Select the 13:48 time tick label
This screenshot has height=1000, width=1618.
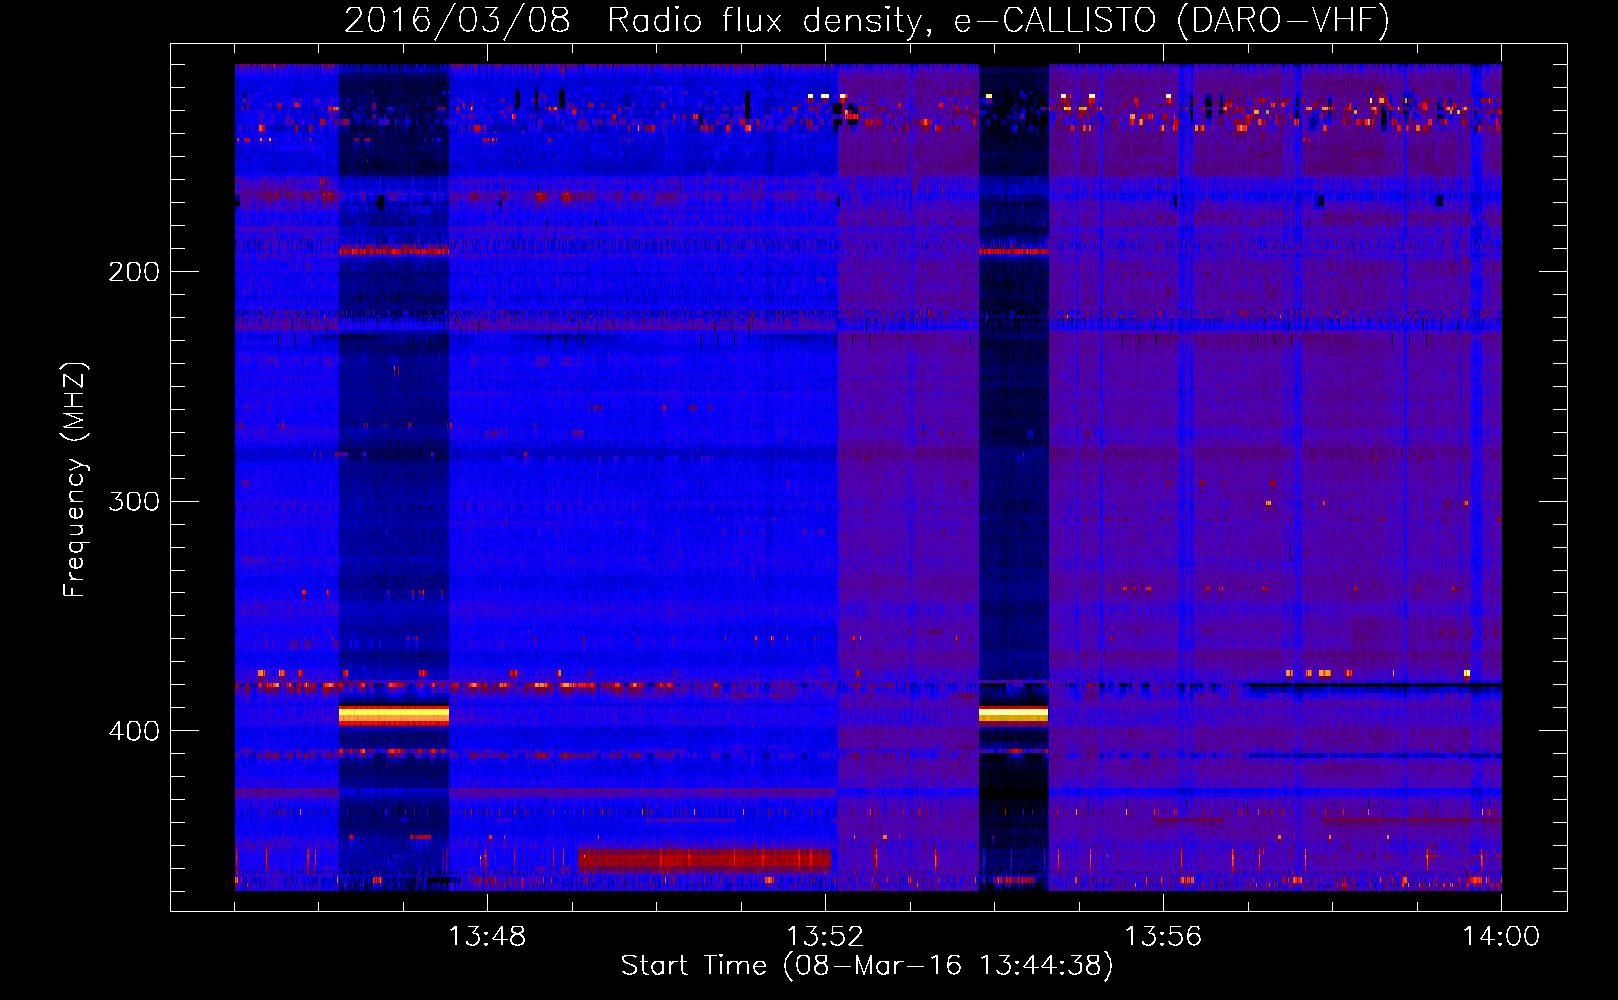point(487,936)
